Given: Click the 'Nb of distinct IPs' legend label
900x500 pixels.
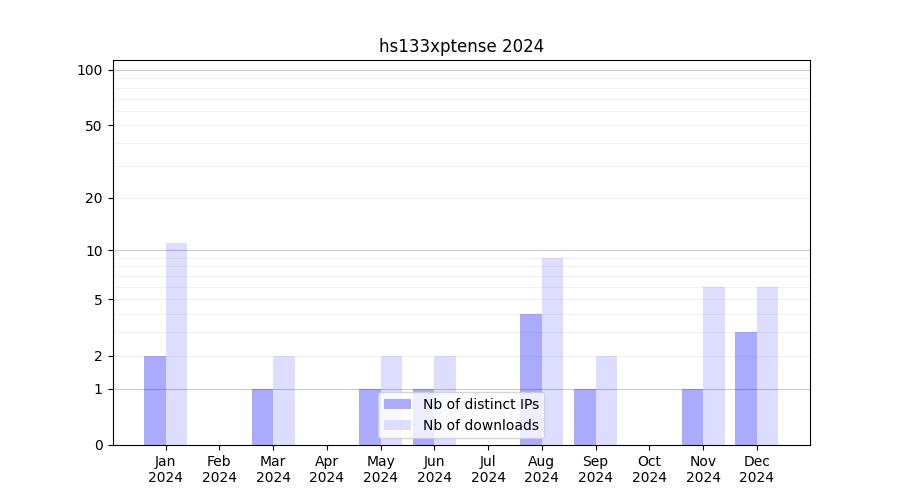Looking at the screenshot, I should pos(480,404).
